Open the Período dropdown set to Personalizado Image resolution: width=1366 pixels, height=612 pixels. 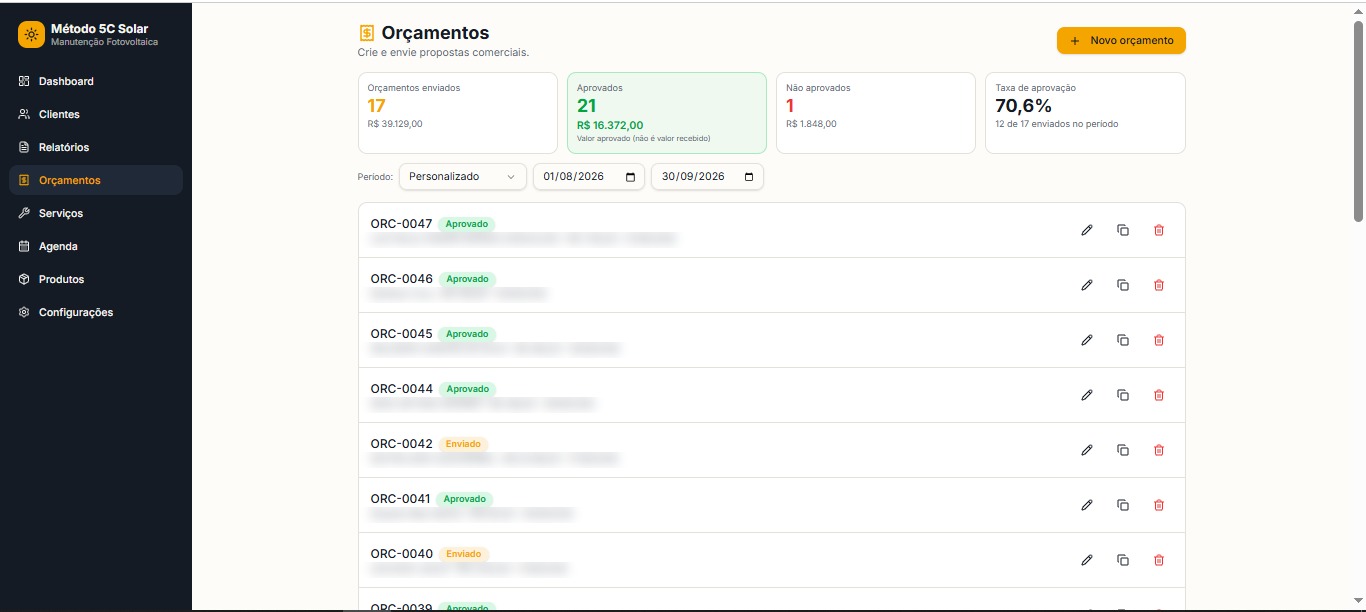[x=462, y=177]
